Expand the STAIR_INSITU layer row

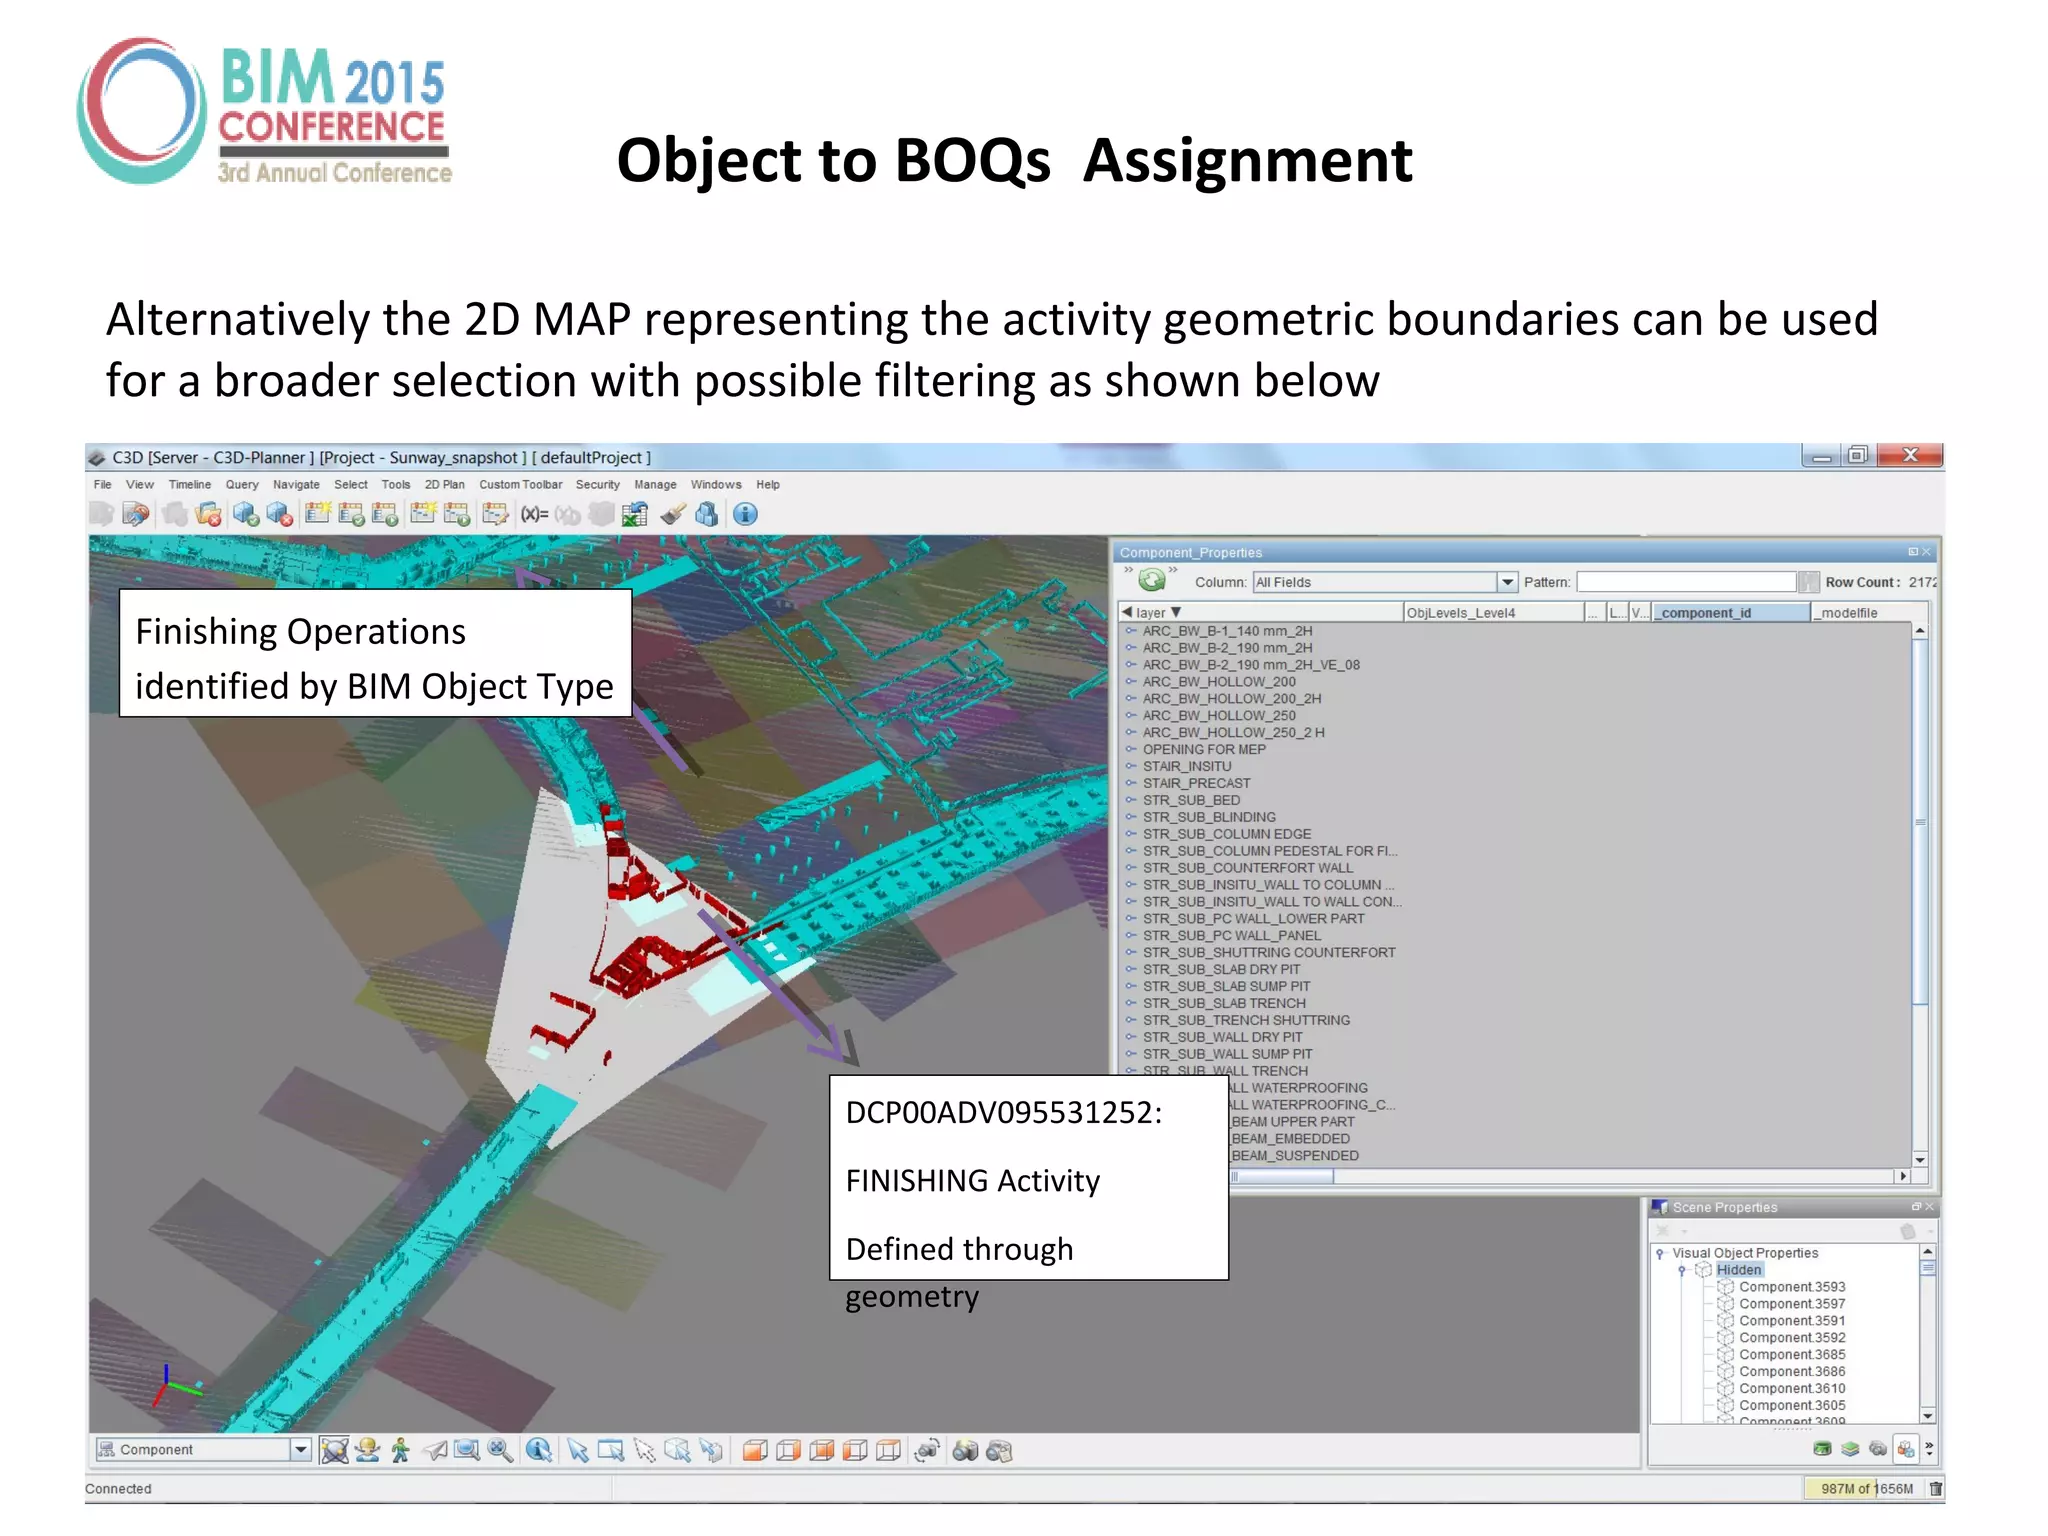[x=1131, y=766]
